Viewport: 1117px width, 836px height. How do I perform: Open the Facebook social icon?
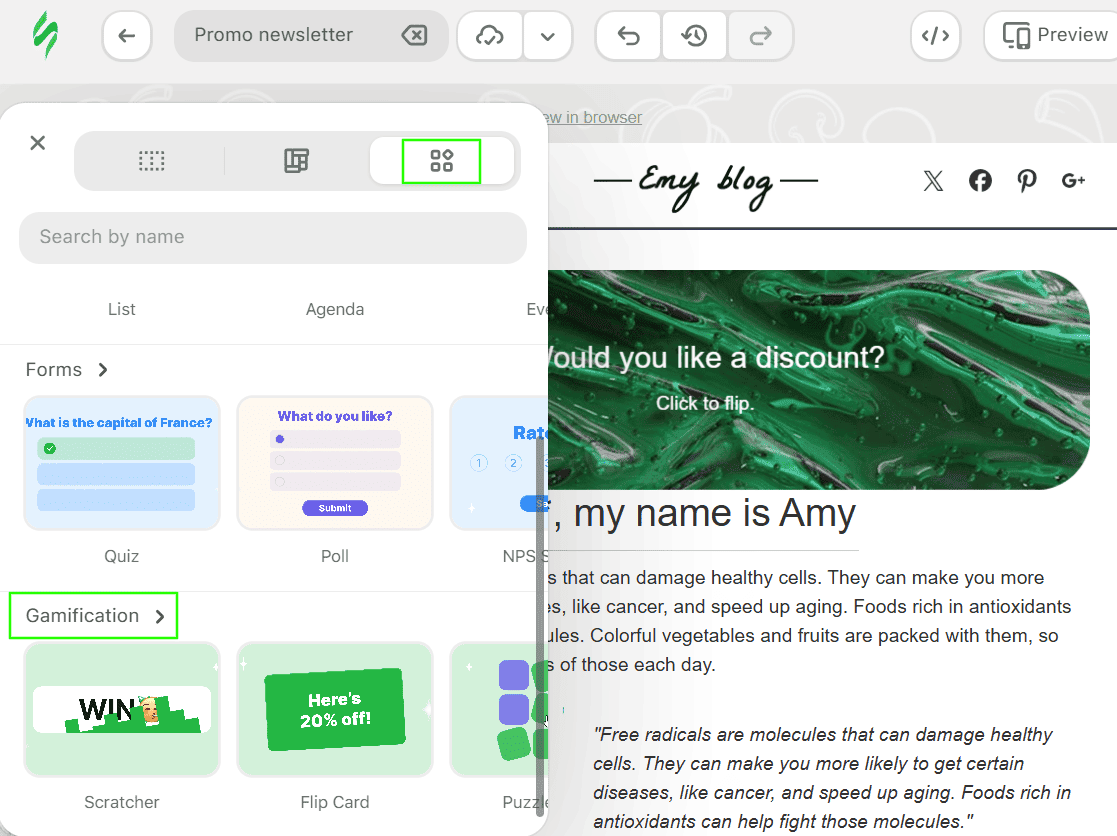tap(980, 181)
